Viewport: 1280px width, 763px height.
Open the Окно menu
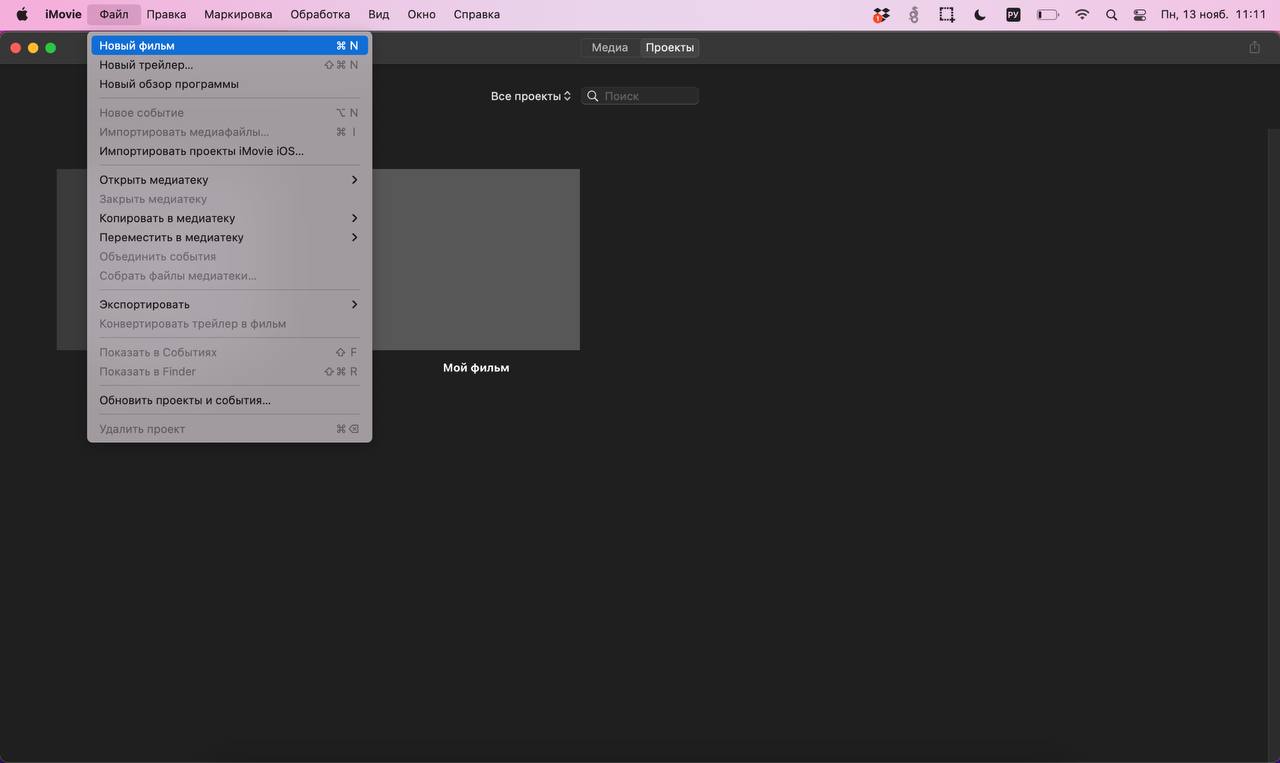[x=421, y=15]
